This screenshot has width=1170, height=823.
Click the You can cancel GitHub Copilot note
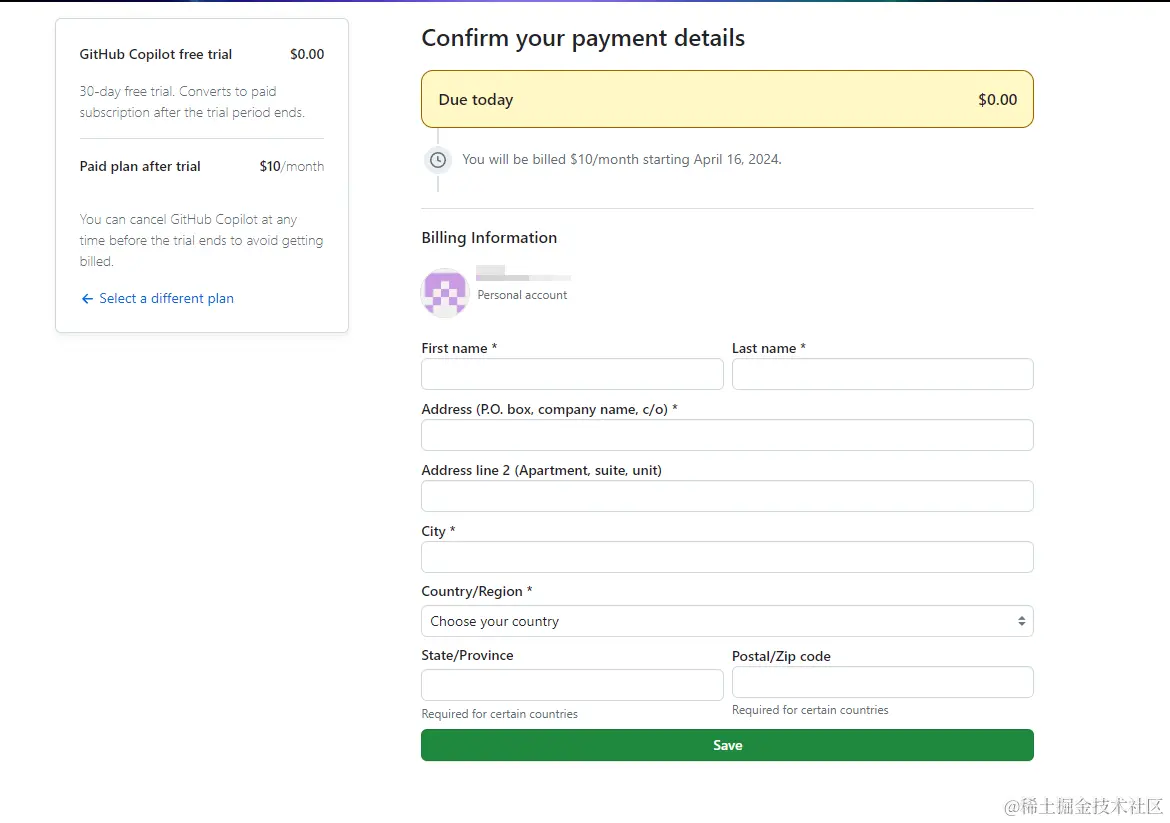(x=201, y=240)
